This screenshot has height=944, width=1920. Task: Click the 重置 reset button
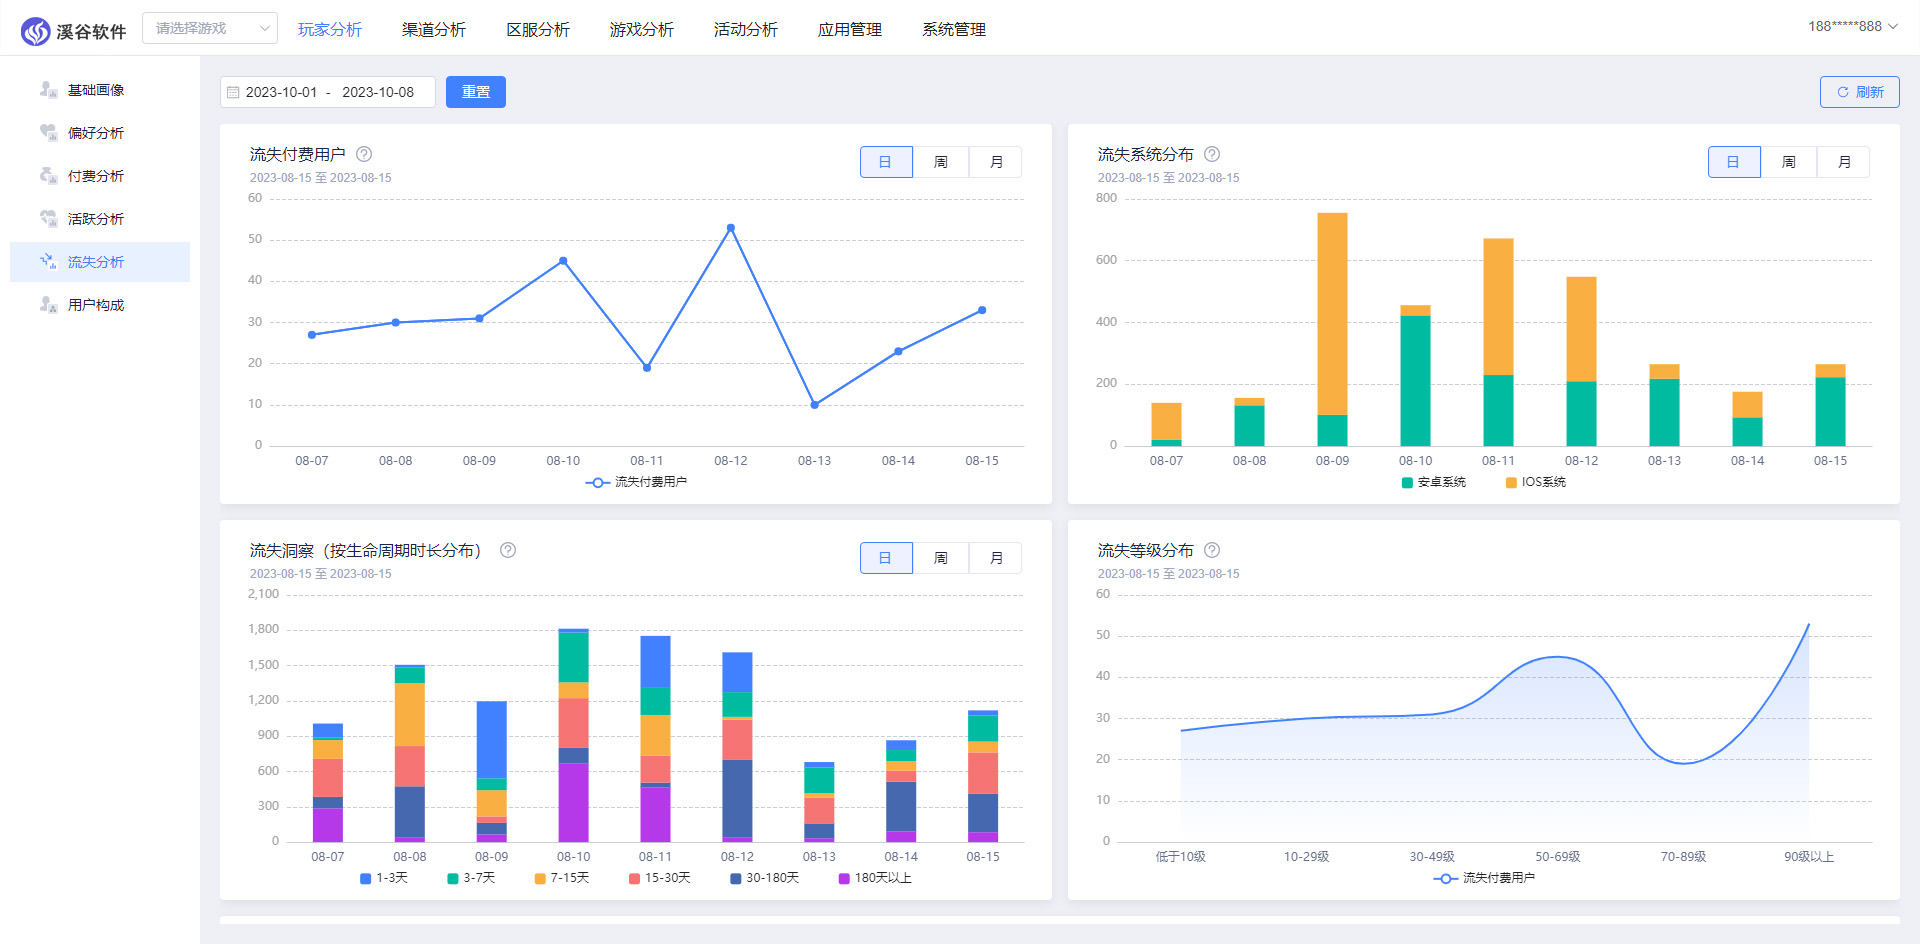(476, 92)
